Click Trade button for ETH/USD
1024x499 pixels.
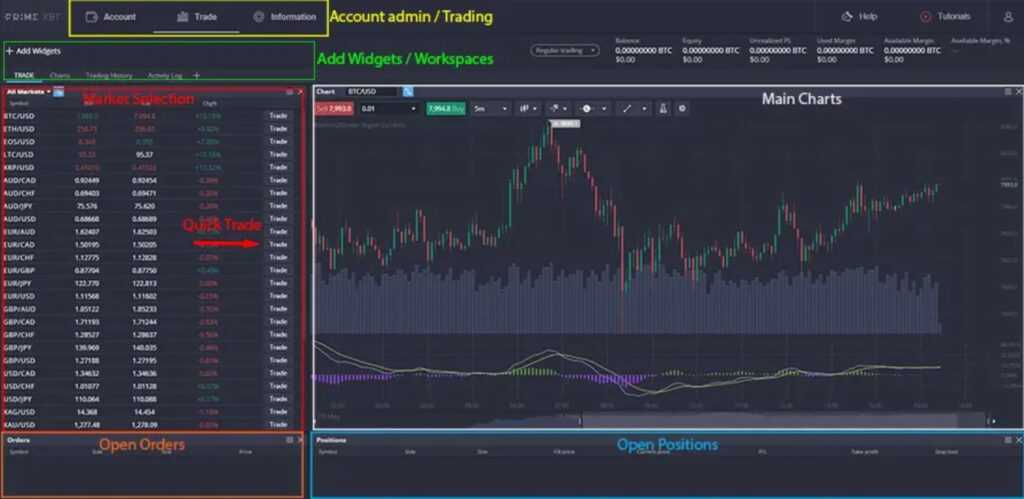point(278,129)
